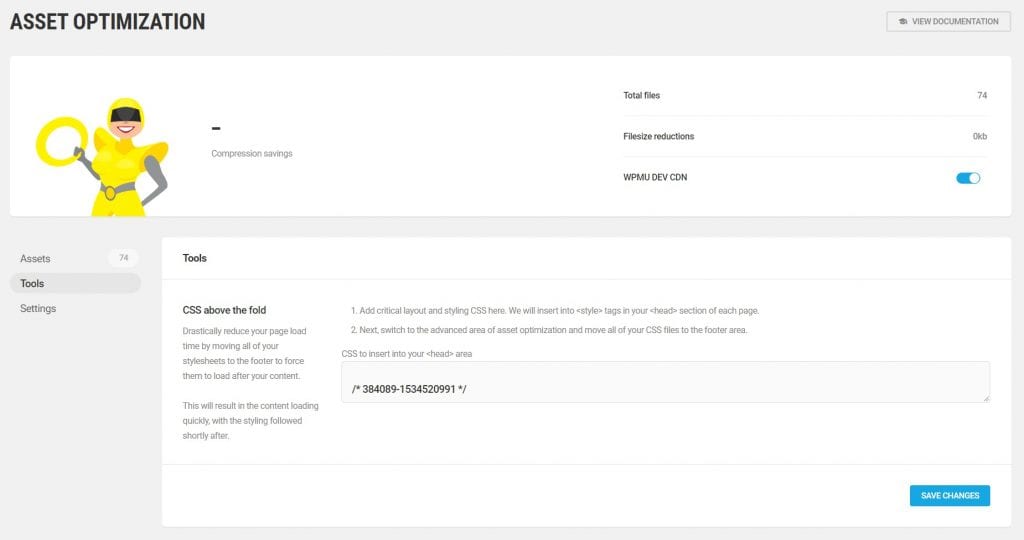Click the Tools panel heading
1024x540 pixels.
(x=195, y=258)
